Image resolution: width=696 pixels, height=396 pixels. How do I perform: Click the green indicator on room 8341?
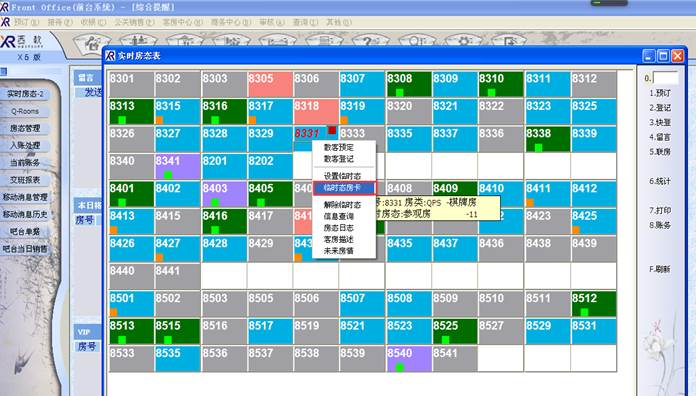click(168, 174)
